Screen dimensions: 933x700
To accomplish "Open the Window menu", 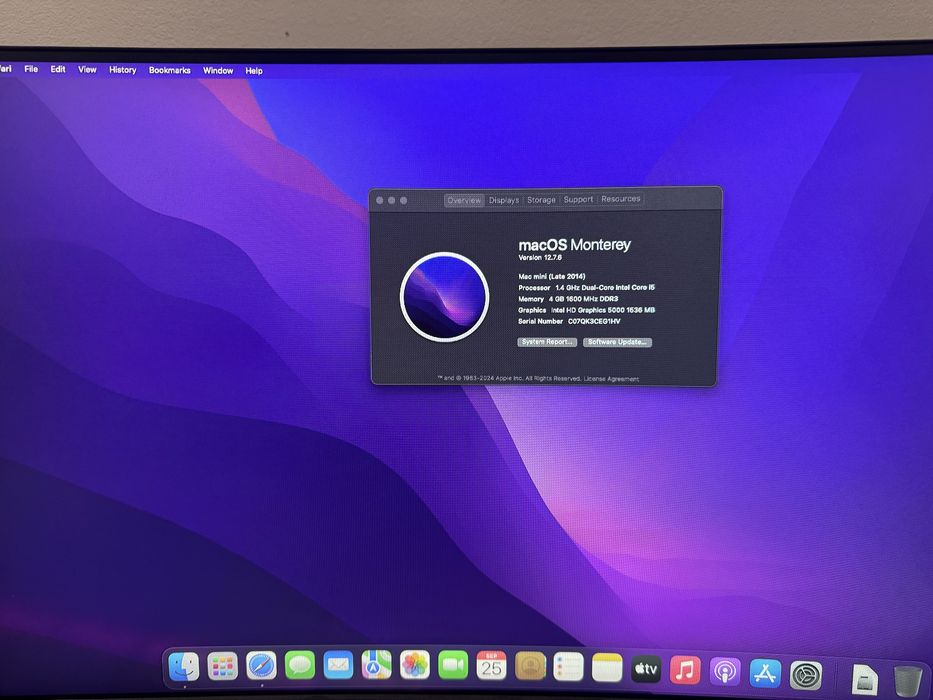I will click(218, 70).
